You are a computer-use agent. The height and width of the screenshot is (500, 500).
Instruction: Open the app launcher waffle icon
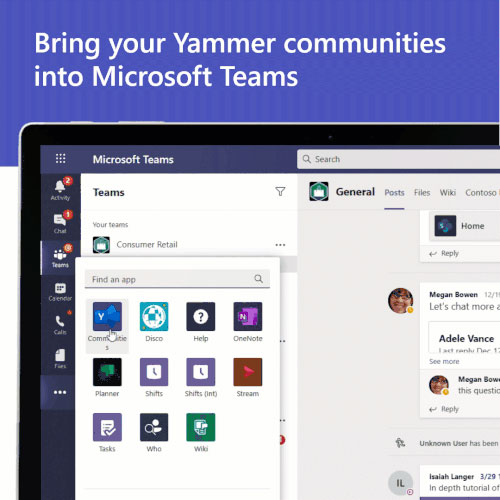pyautogui.click(x=60, y=159)
